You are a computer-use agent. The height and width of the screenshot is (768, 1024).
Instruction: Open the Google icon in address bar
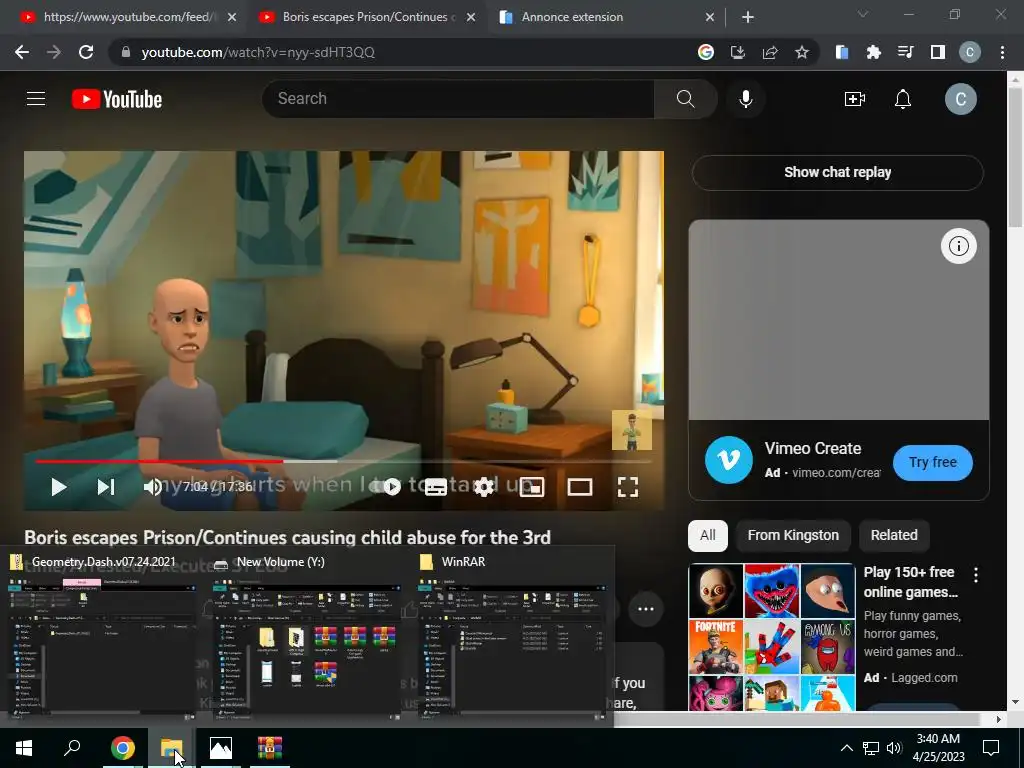click(x=705, y=52)
